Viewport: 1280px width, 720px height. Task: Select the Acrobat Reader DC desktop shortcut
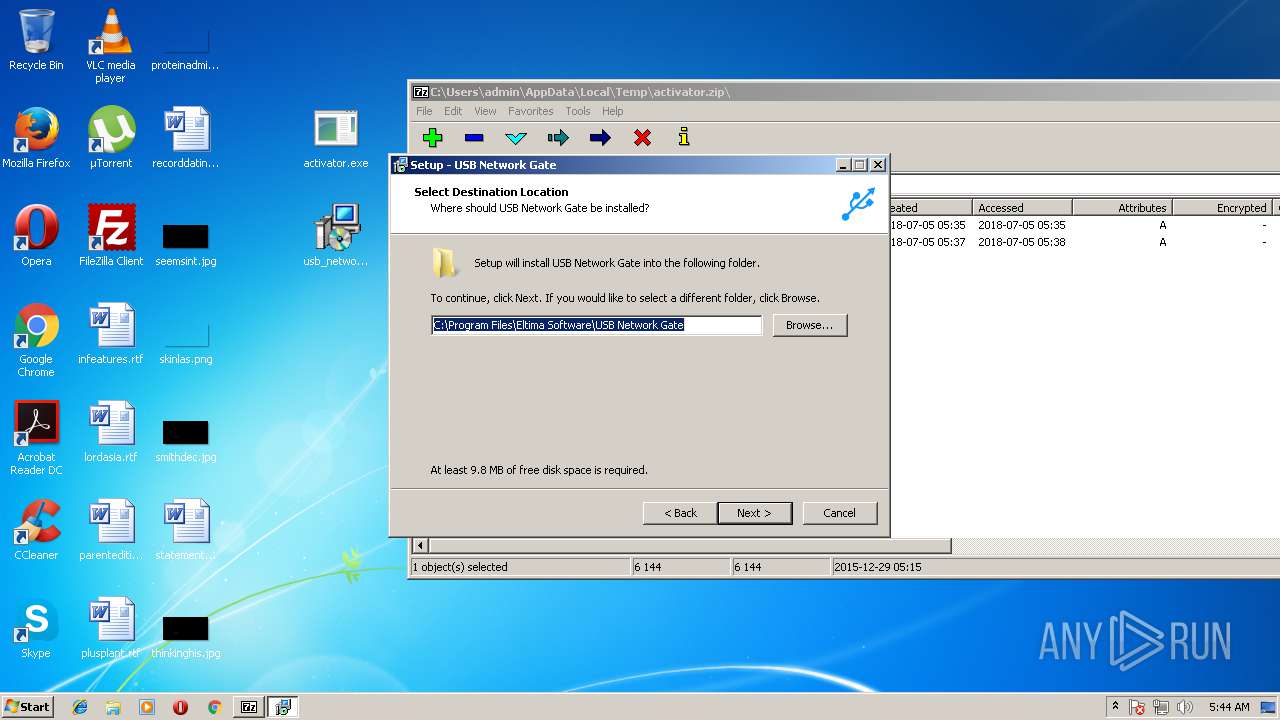coord(36,438)
